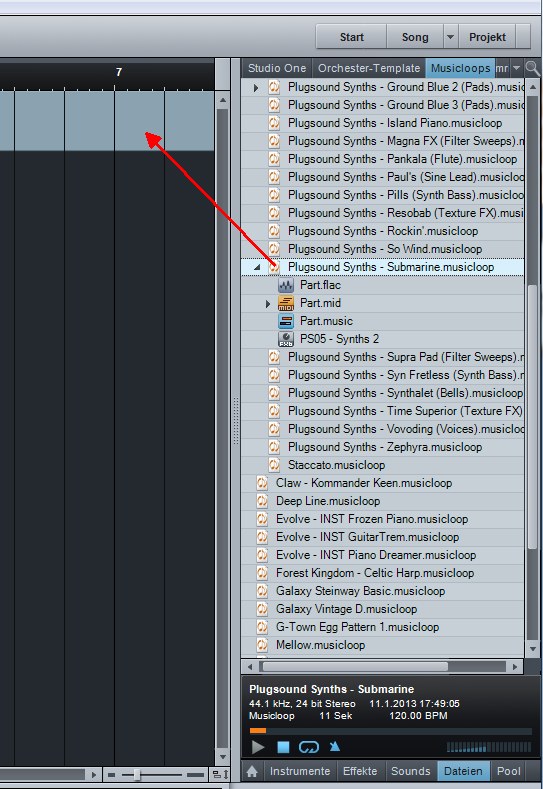Select Plugsound Synths - Synthalet (Bells).musicloop
Viewport: 543px width, 789px height.
(382, 393)
